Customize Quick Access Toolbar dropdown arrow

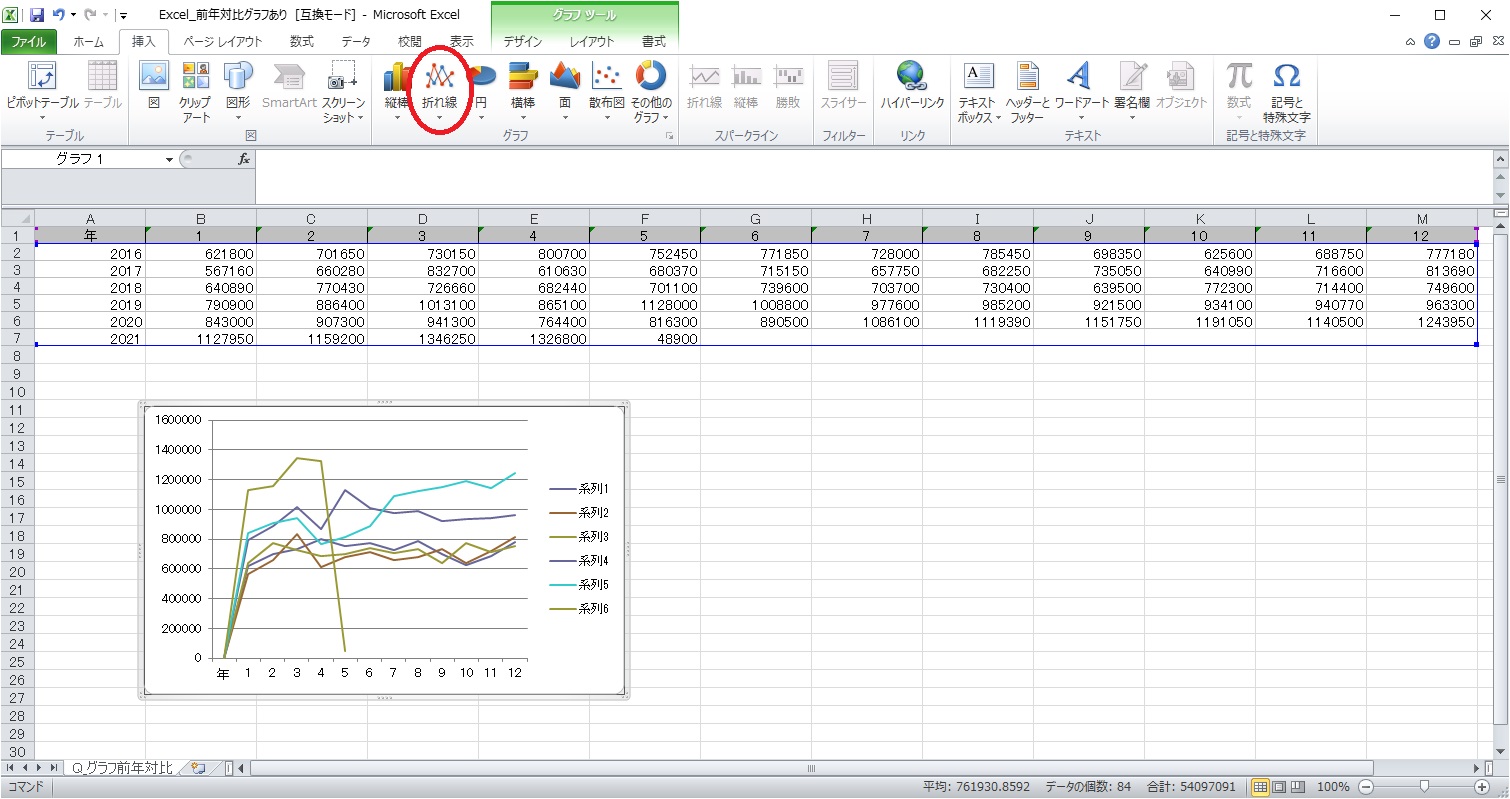pyautogui.click(x=123, y=15)
